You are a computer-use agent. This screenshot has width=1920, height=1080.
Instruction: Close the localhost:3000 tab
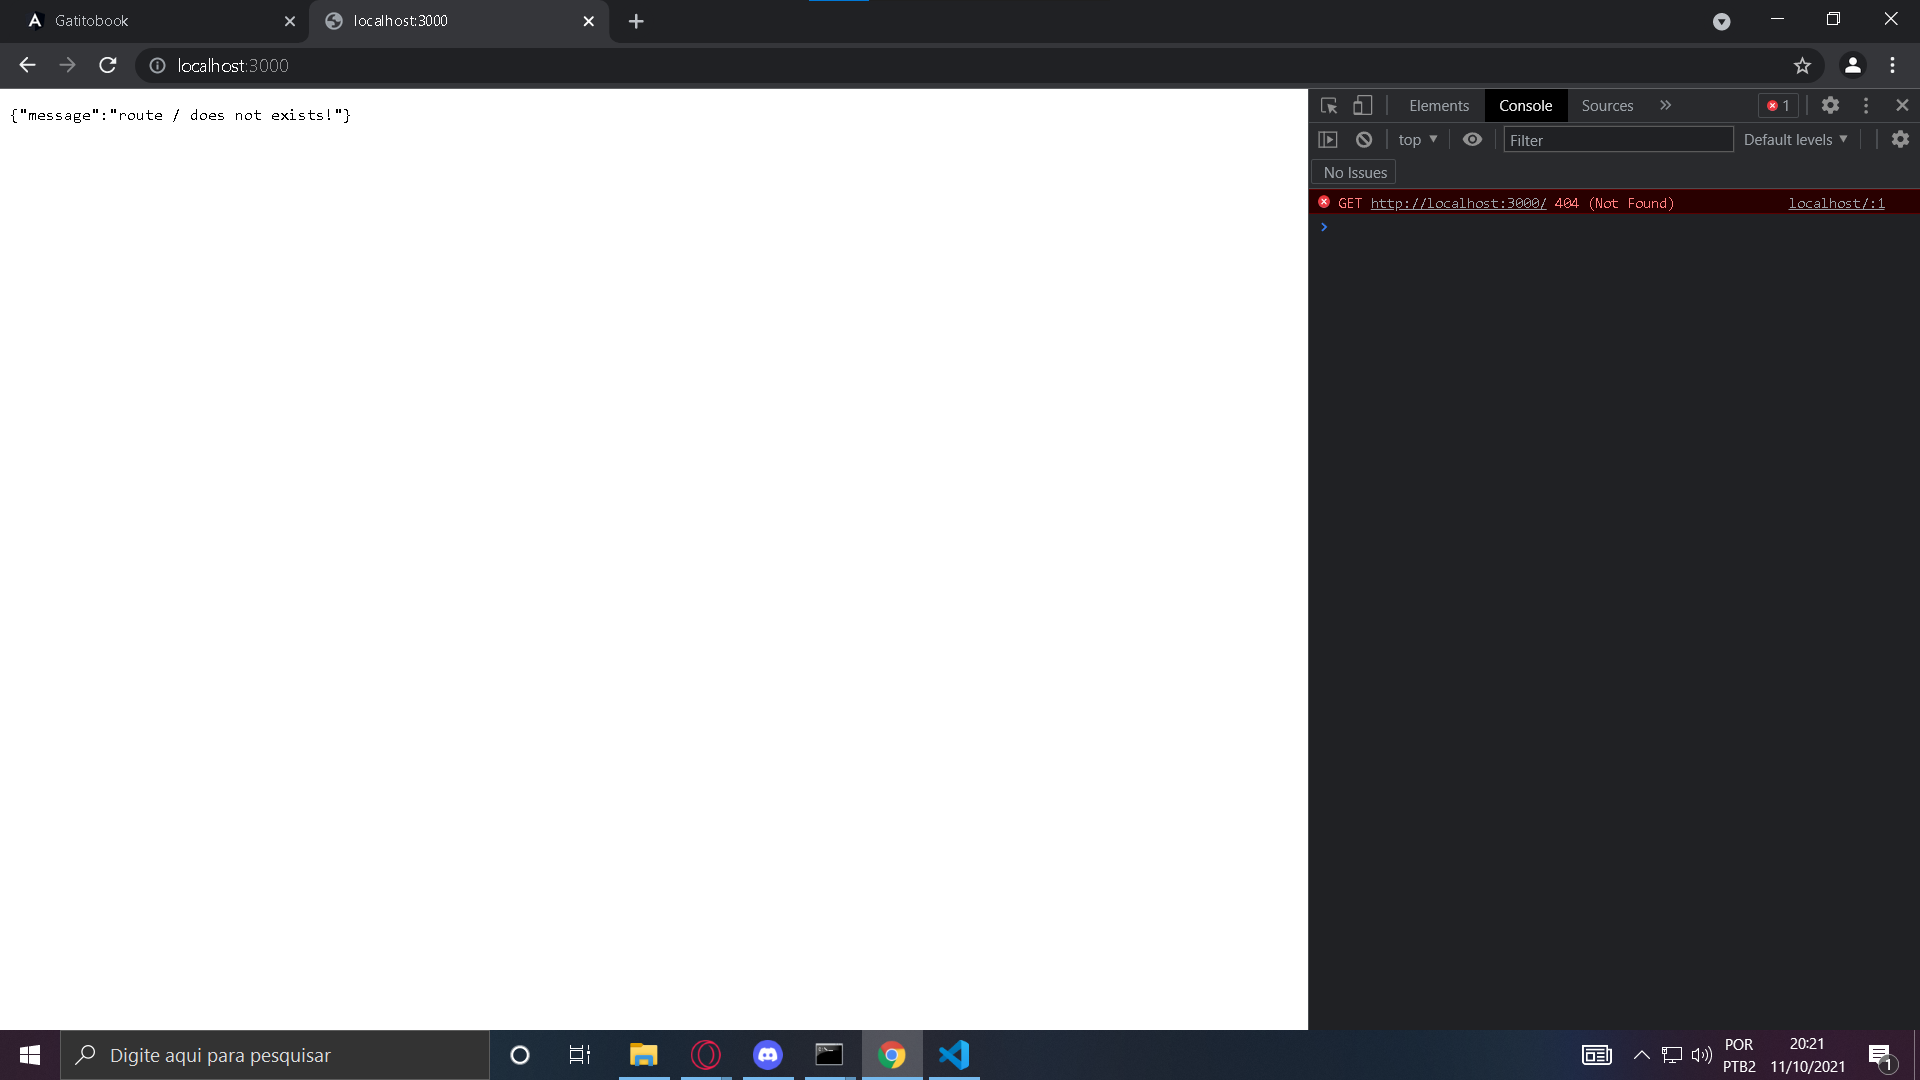point(589,21)
